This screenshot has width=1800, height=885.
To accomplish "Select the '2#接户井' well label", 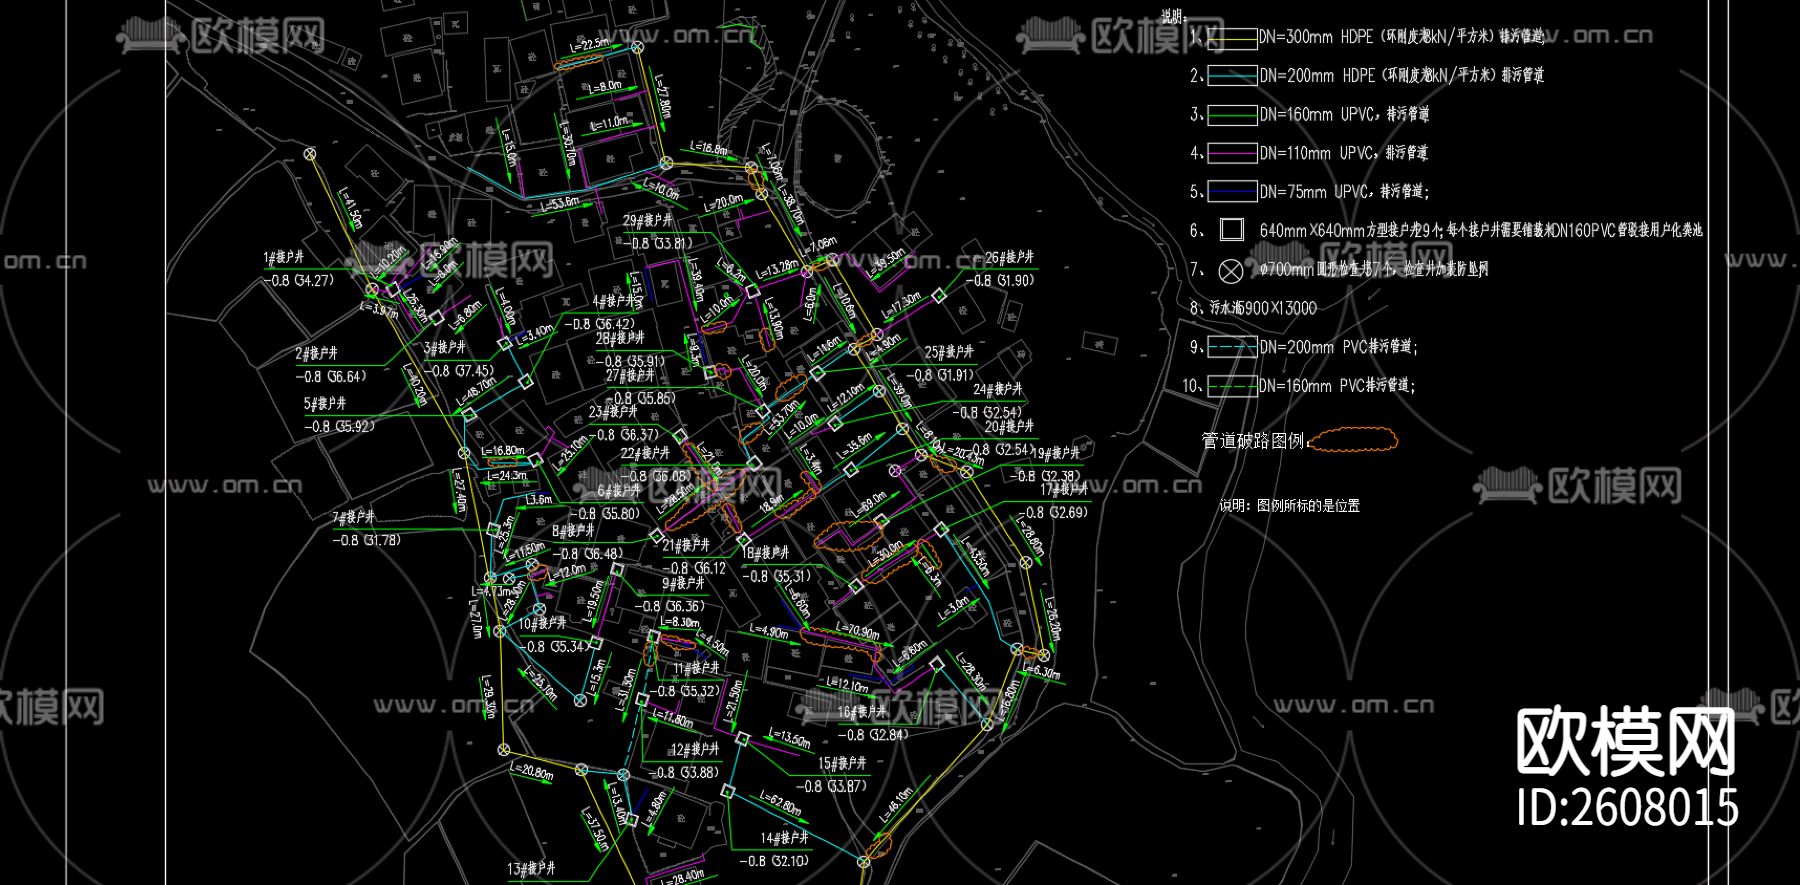I will tap(316, 354).
